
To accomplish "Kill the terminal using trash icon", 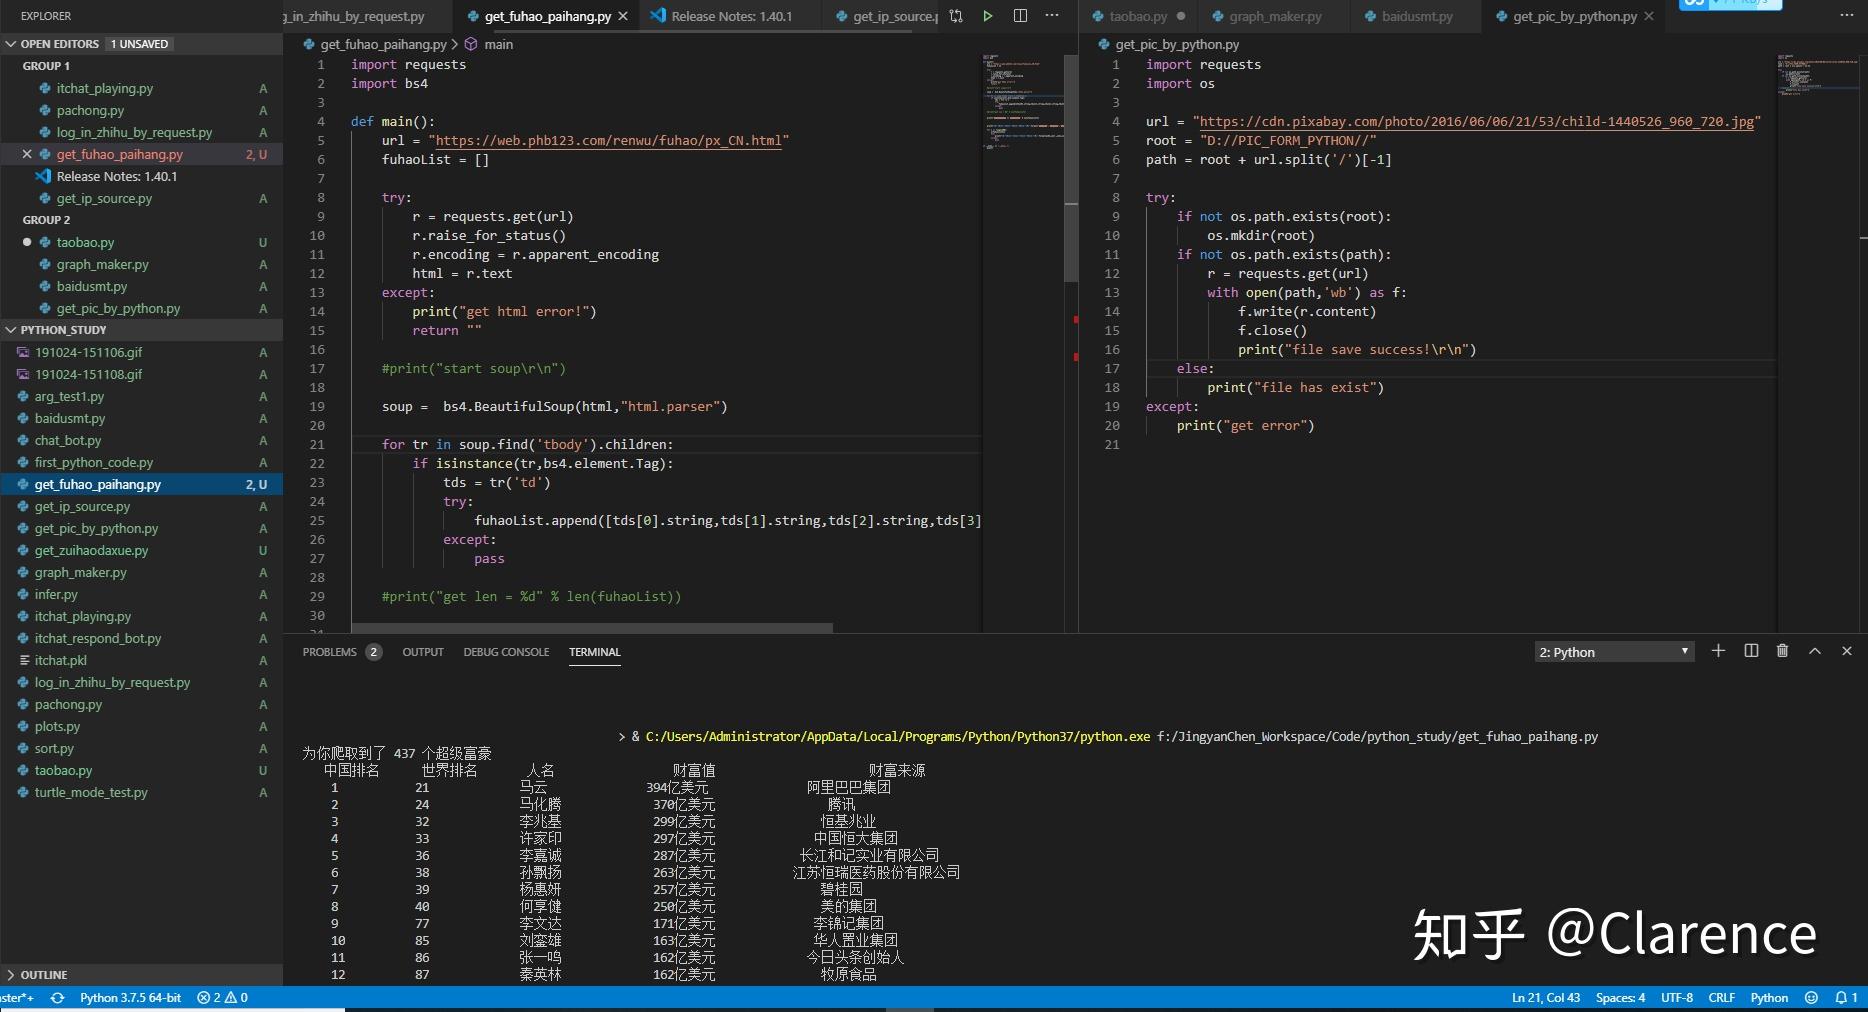I will (1782, 651).
